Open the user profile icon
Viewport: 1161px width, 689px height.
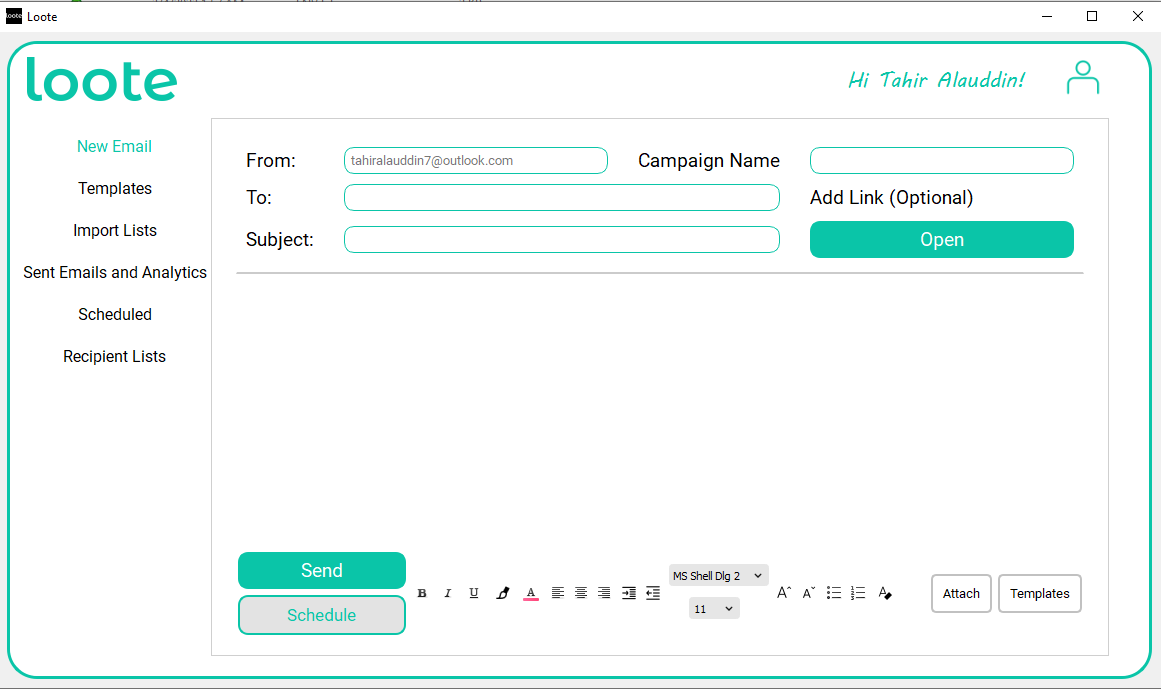coord(1083,78)
